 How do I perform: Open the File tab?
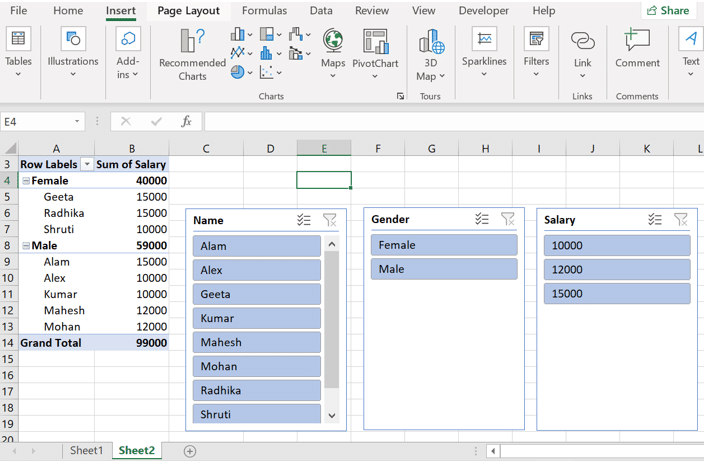tap(18, 10)
